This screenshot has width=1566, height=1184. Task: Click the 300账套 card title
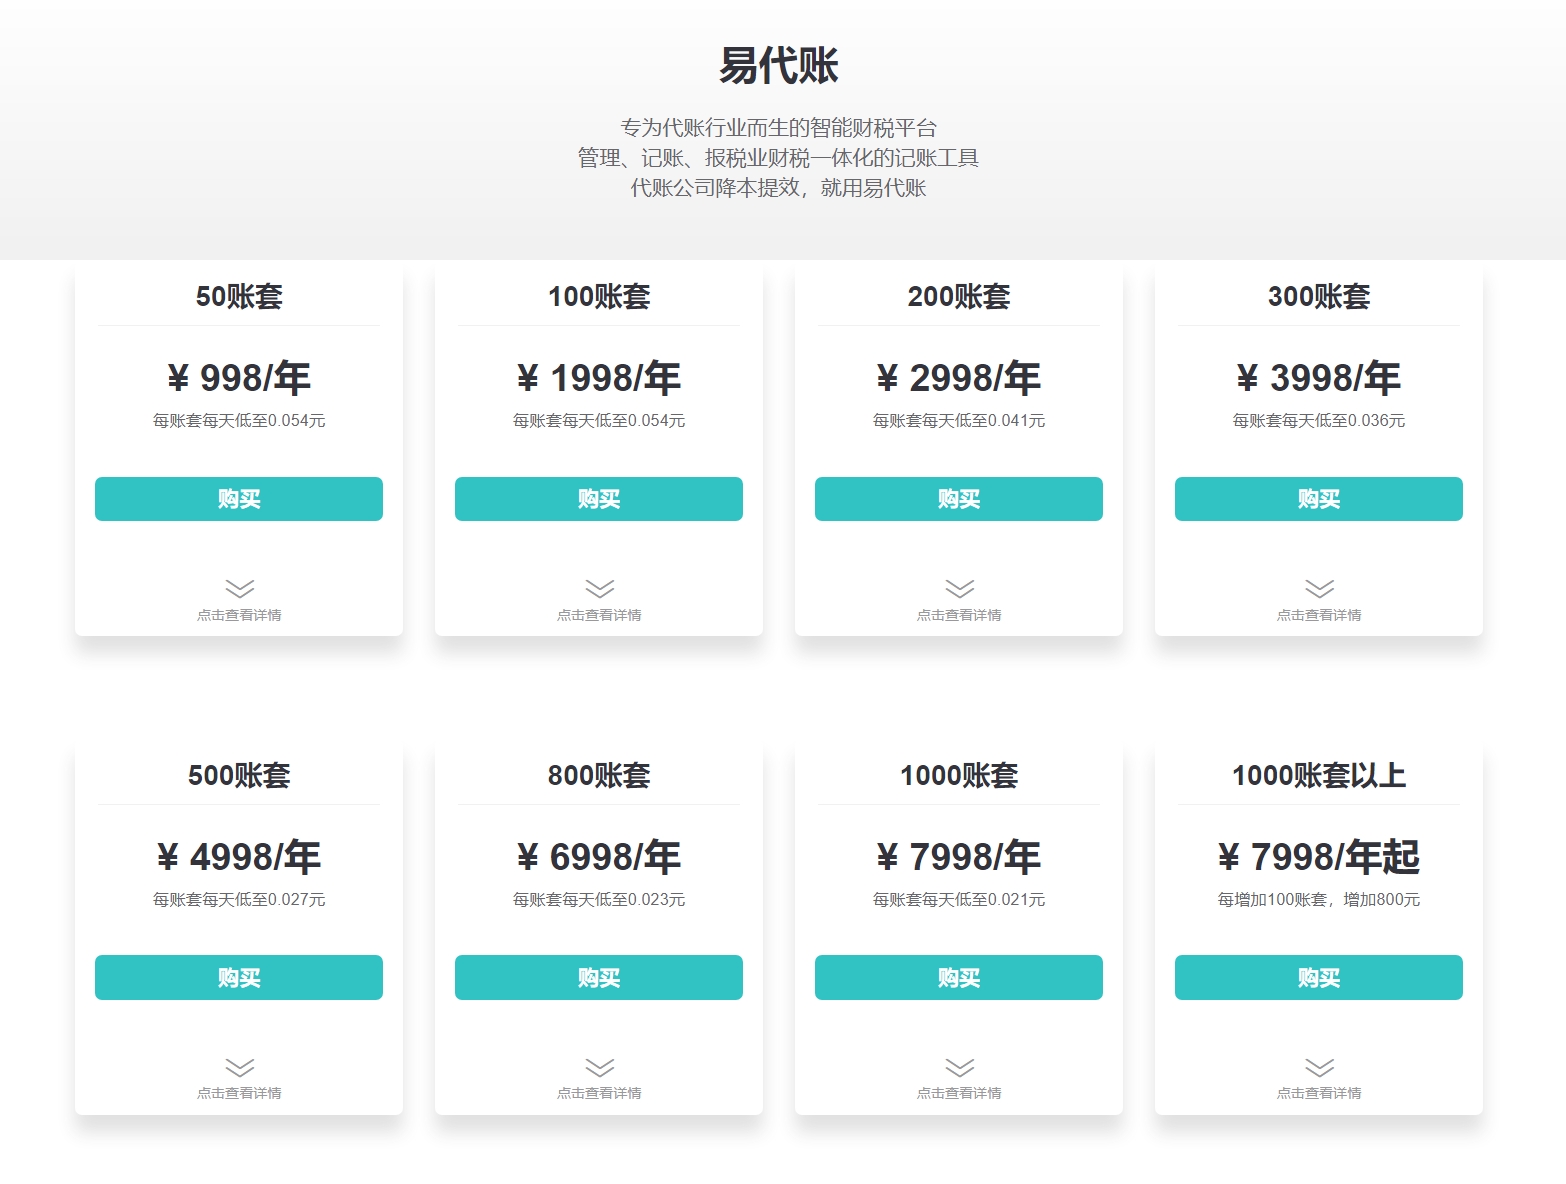(x=1319, y=296)
